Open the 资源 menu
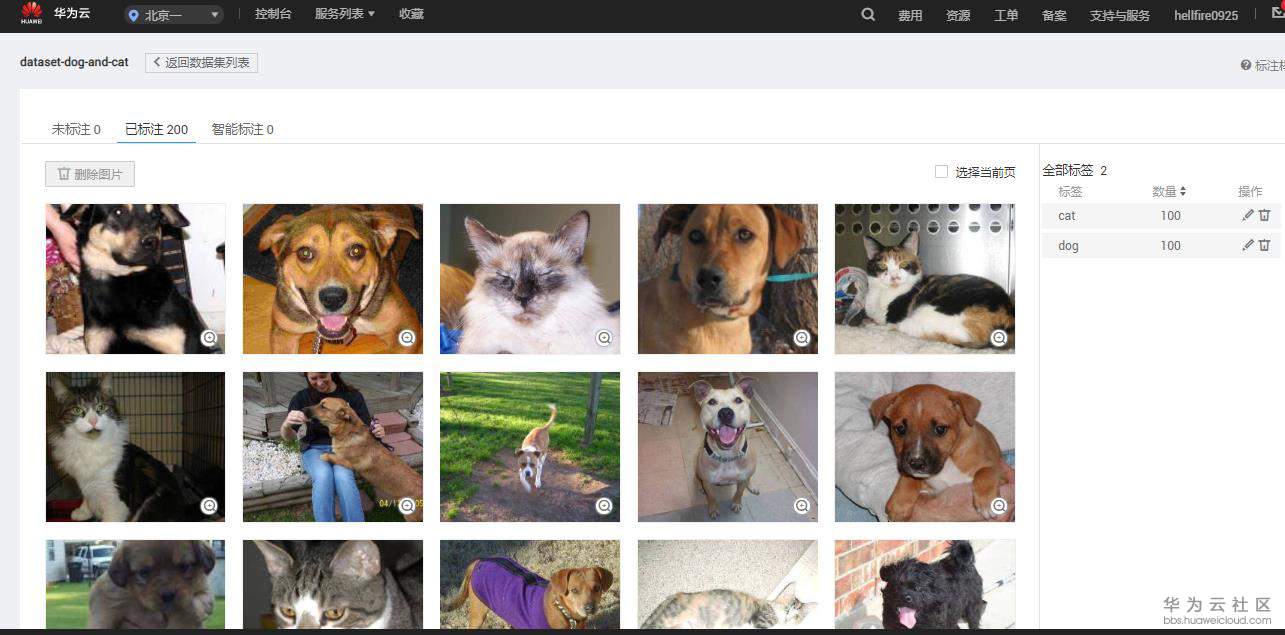The height and width of the screenshot is (635, 1285). click(x=958, y=15)
